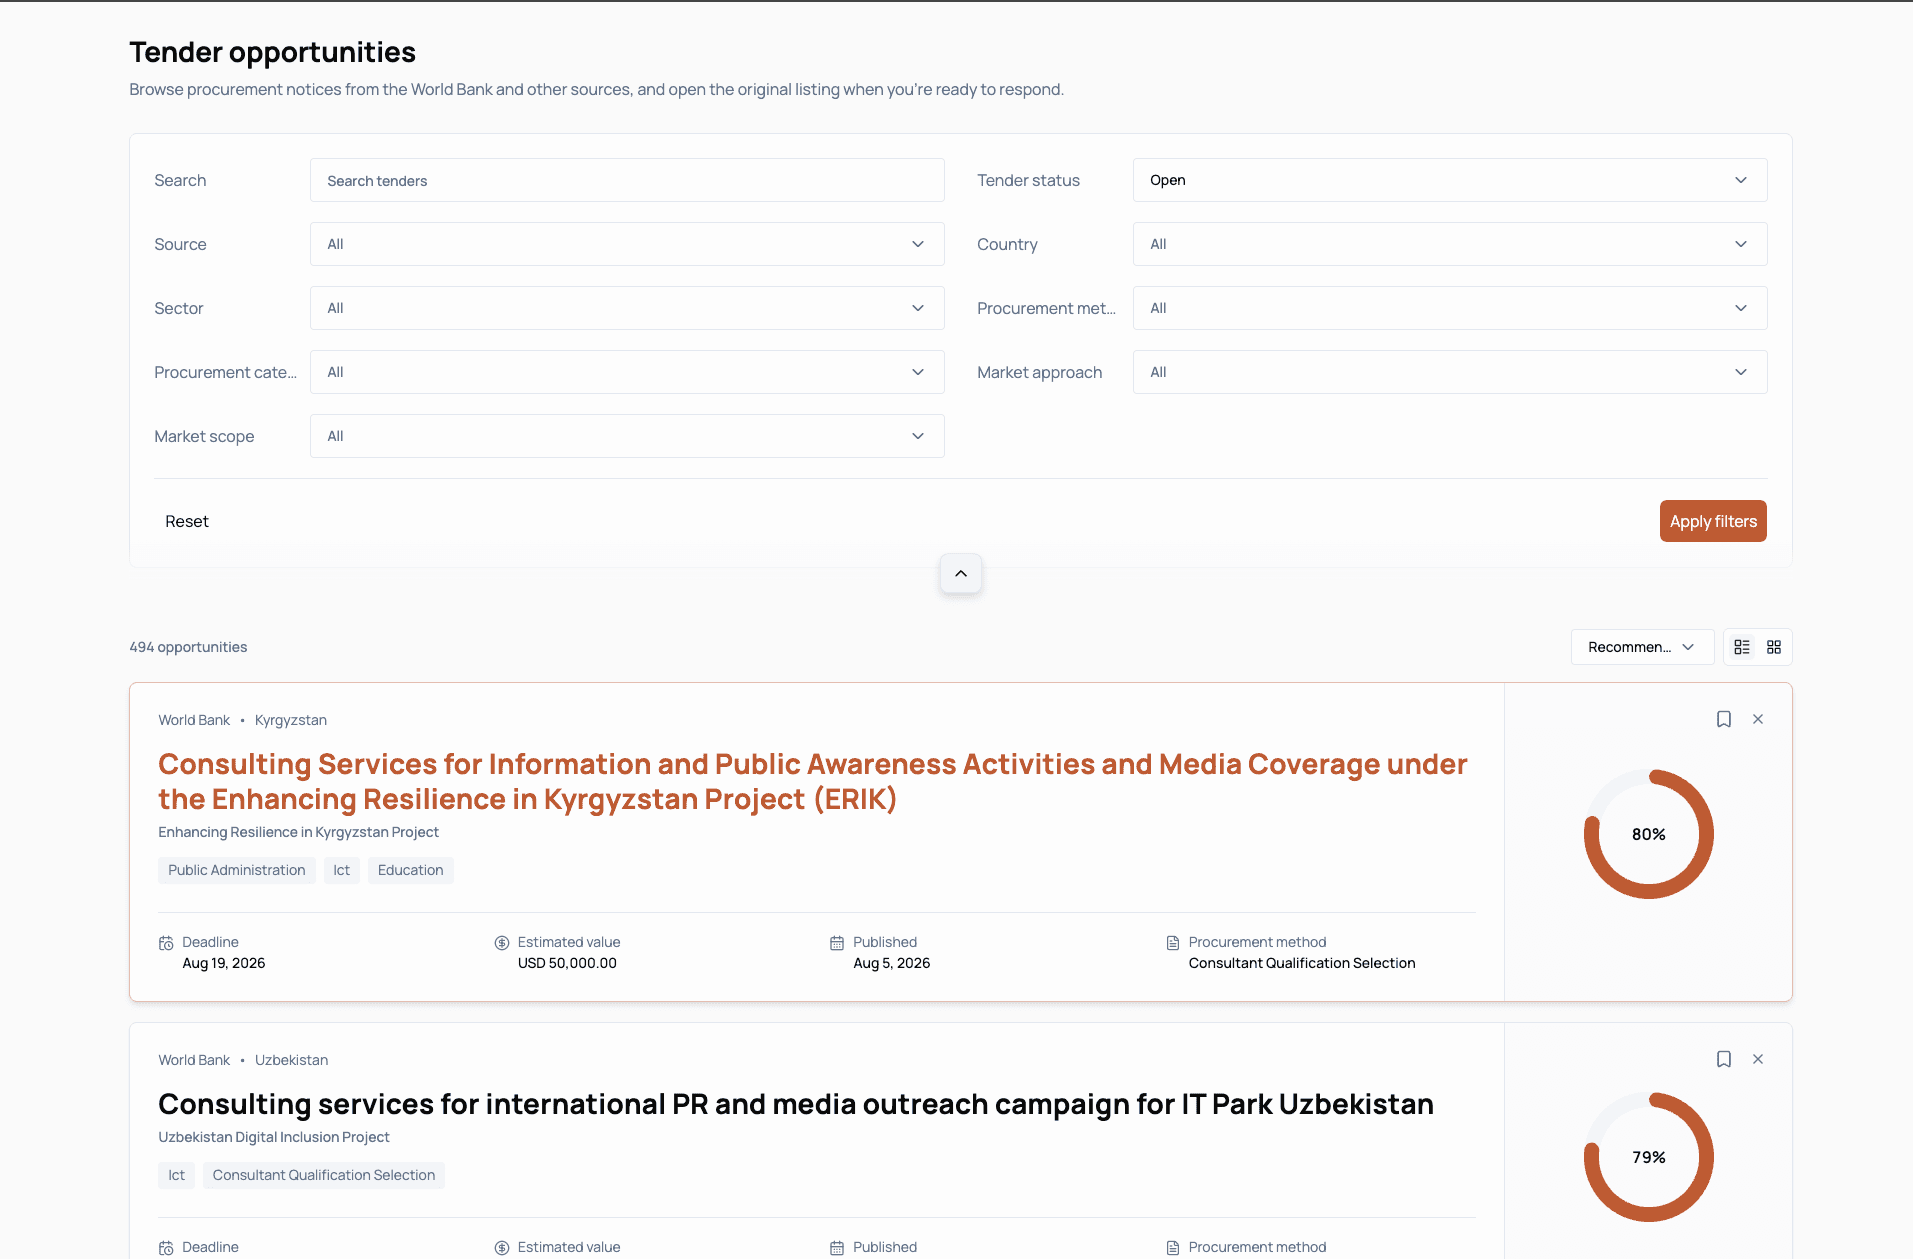The height and width of the screenshot is (1259, 1913).
Task: Open the Kyrgyzstan ERIK consulting services tender
Action: (812, 781)
